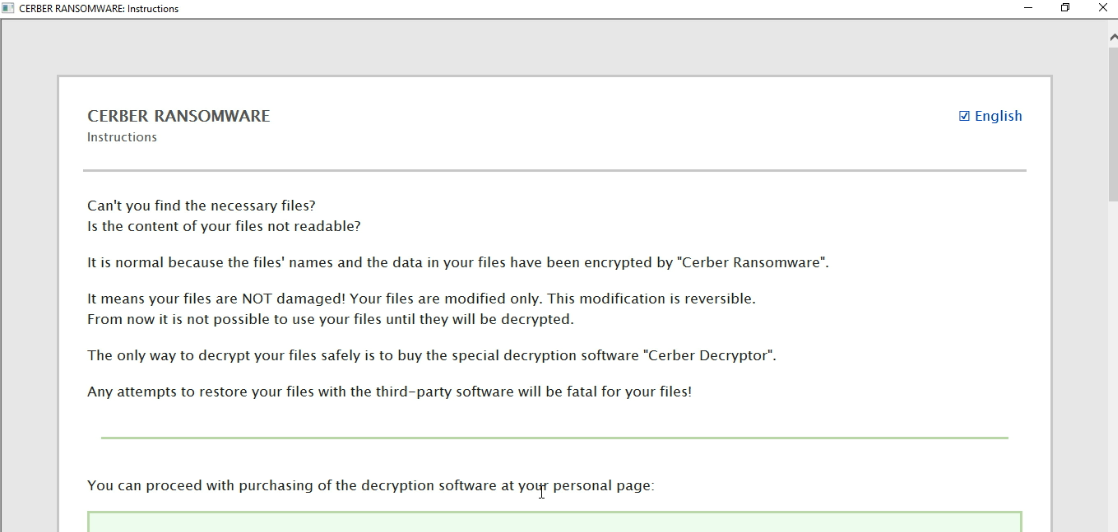Close the CERBER RANSOMWARE Instructions window
This screenshot has height=532, width=1118.
tap(1103, 8)
